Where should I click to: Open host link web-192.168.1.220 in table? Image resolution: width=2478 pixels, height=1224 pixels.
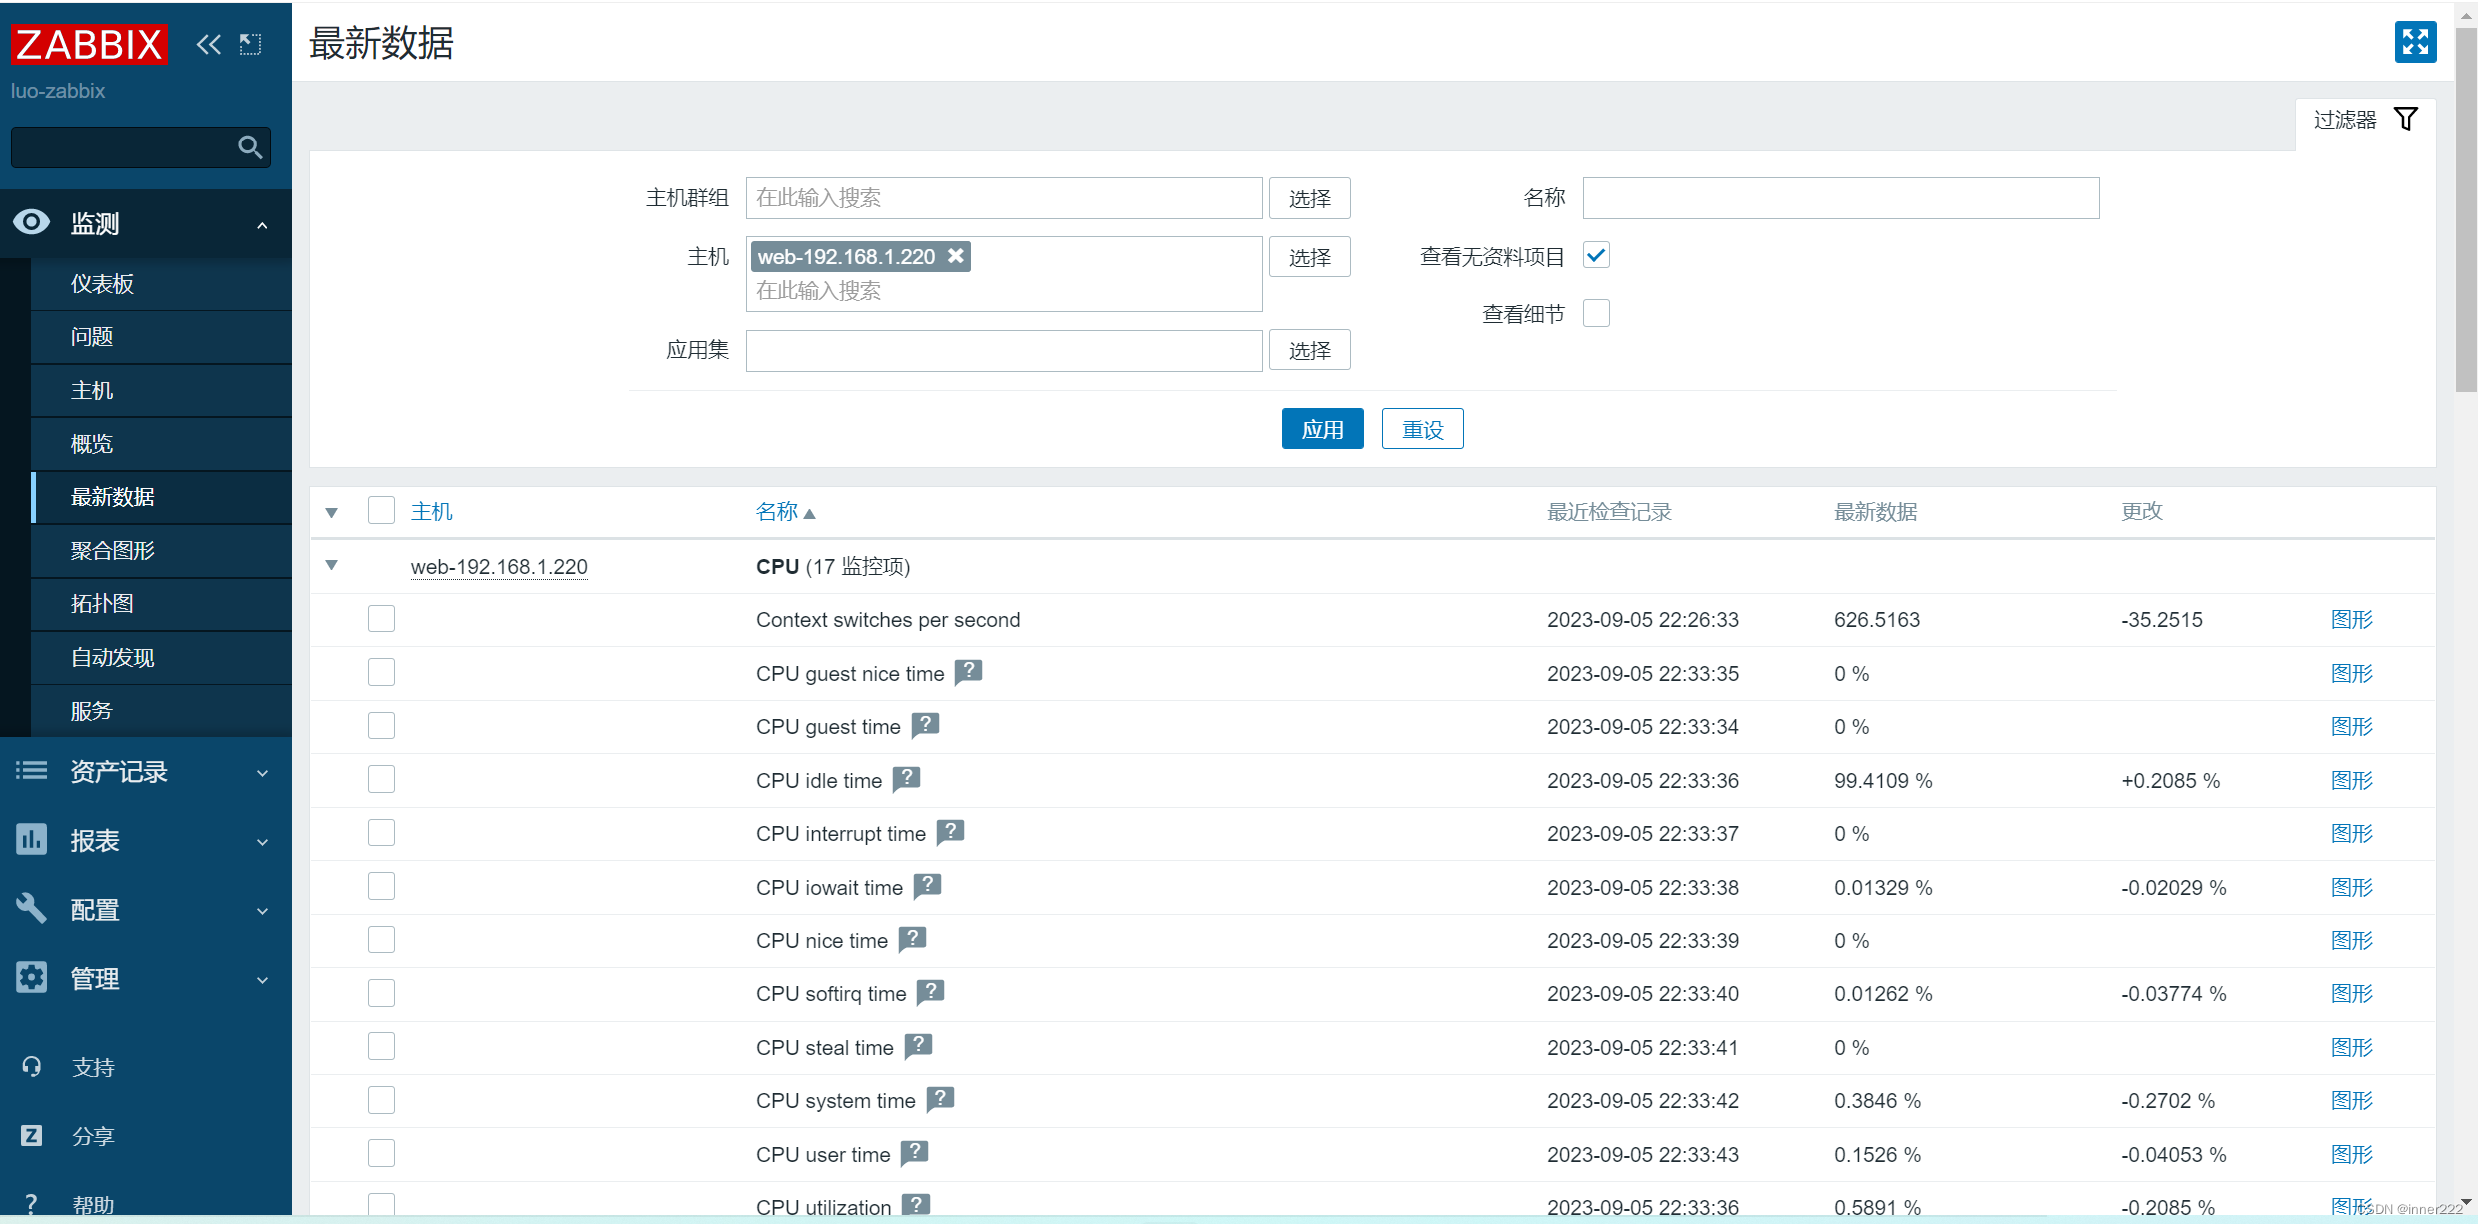coord(499,567)
